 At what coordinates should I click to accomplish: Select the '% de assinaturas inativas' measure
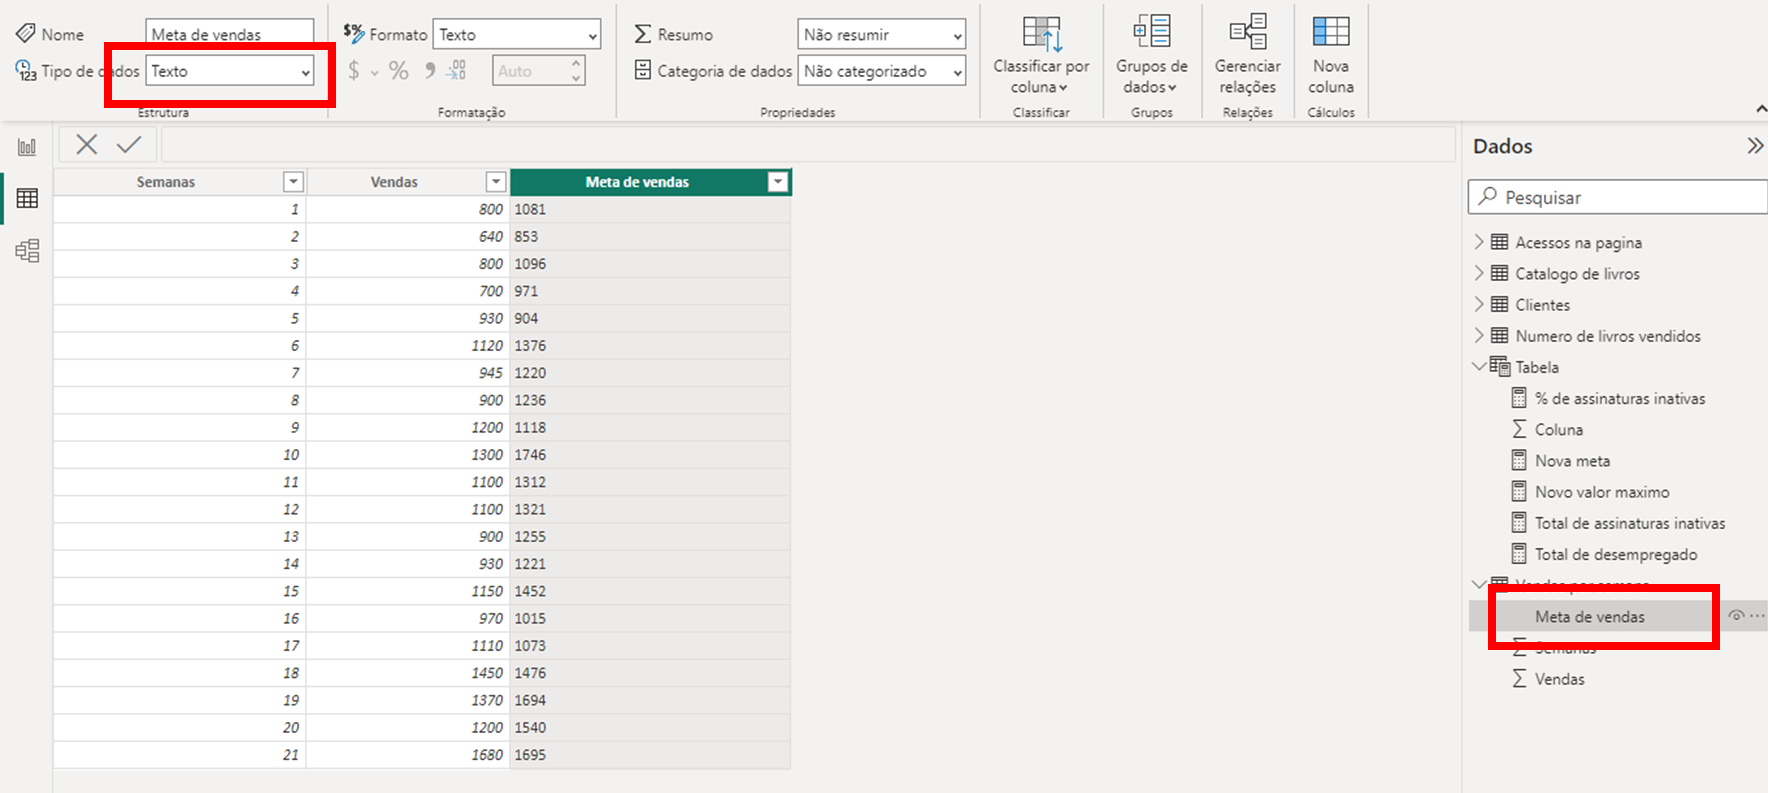coord(1619,398)
